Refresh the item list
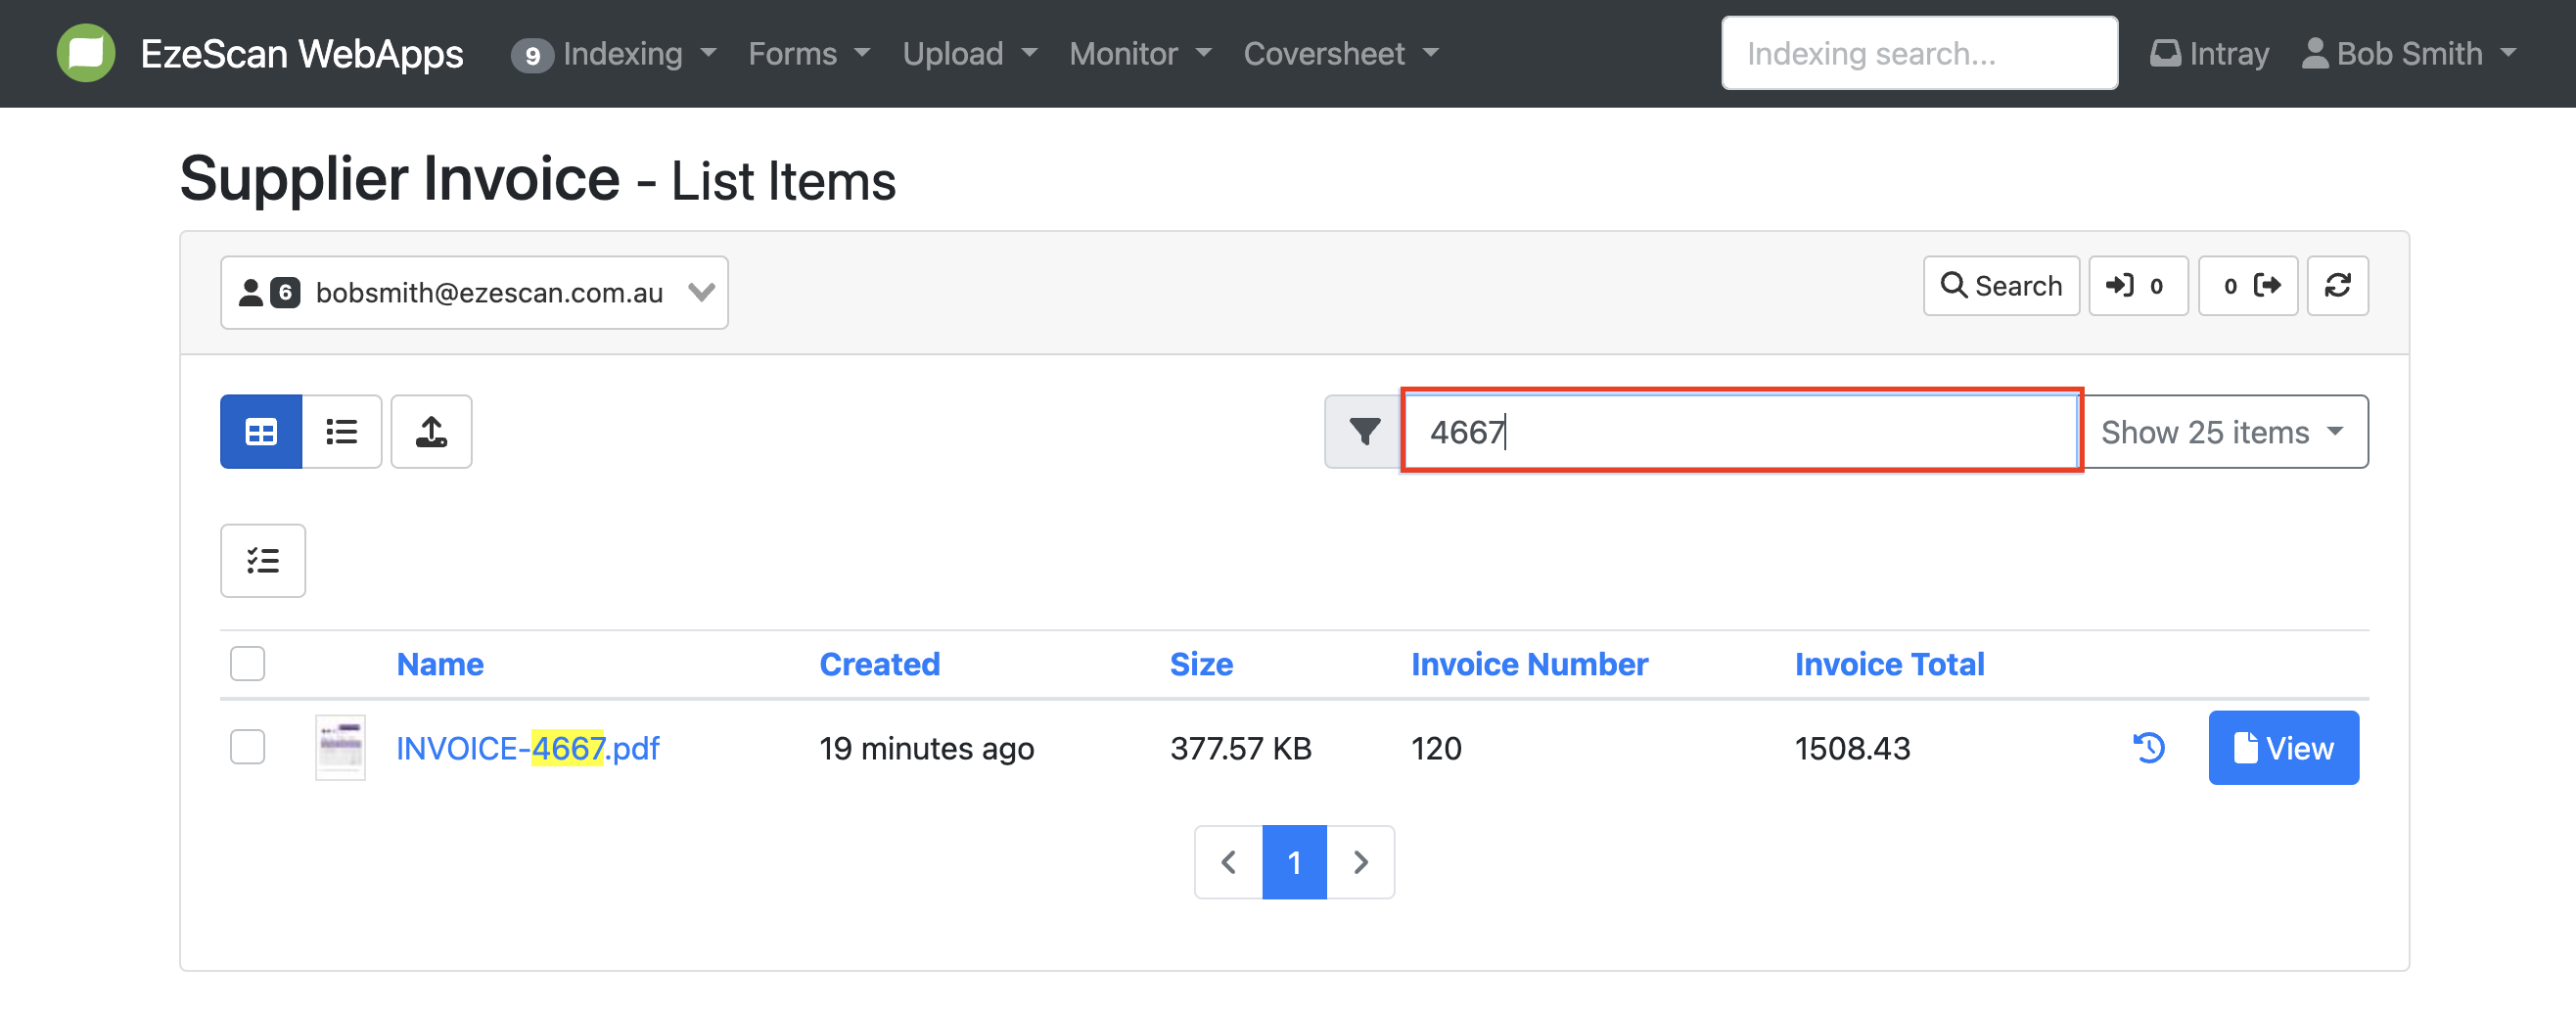 pos(2337,286)
